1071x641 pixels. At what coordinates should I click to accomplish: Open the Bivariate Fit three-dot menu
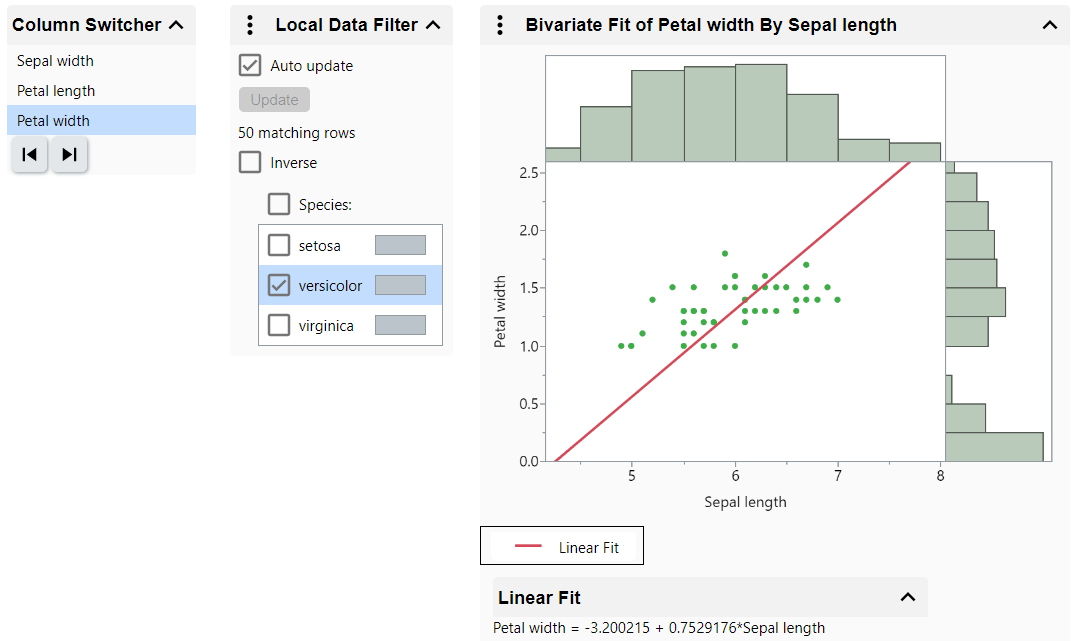coord(500,25)
